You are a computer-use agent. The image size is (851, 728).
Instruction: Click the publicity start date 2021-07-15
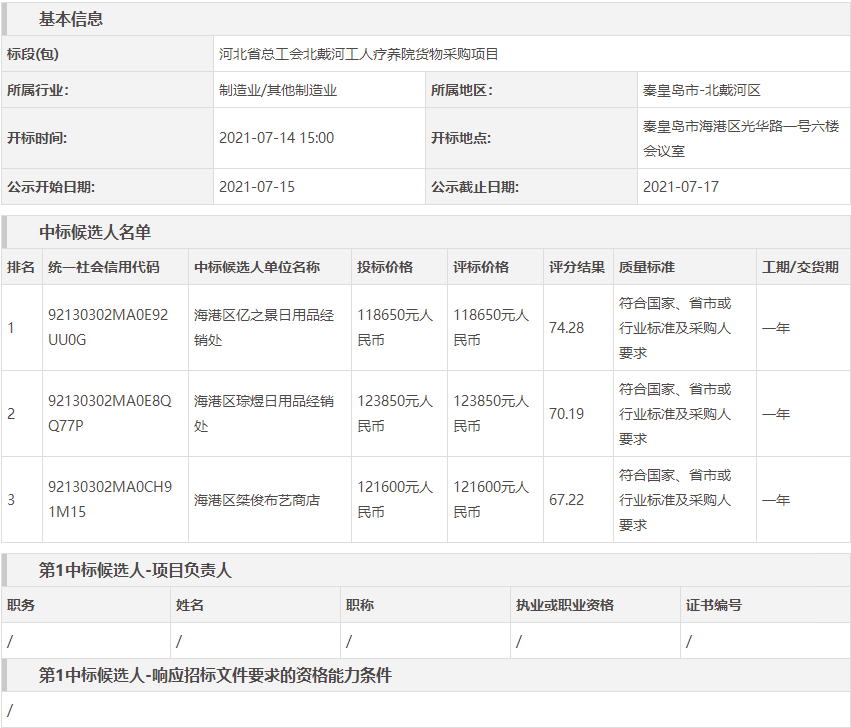click(x=257, y=186)
